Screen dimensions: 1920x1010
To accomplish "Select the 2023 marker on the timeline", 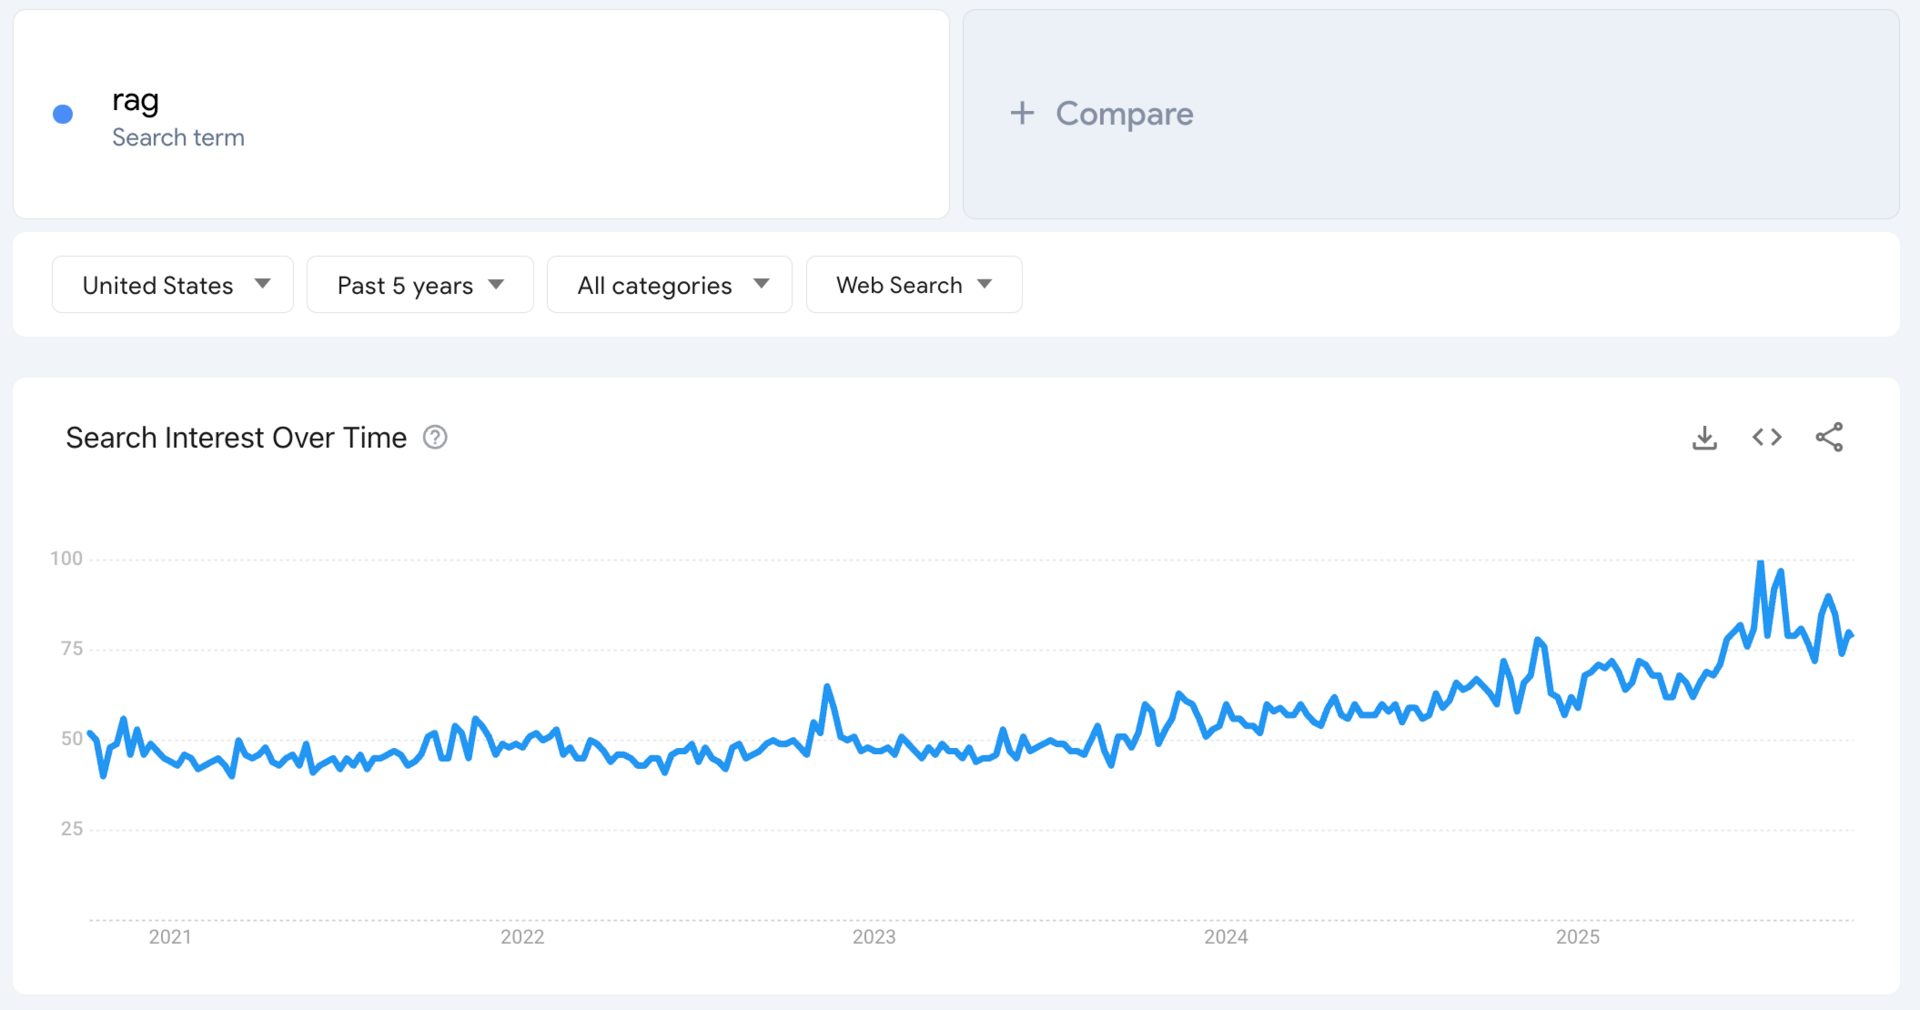I will point(874,937).
